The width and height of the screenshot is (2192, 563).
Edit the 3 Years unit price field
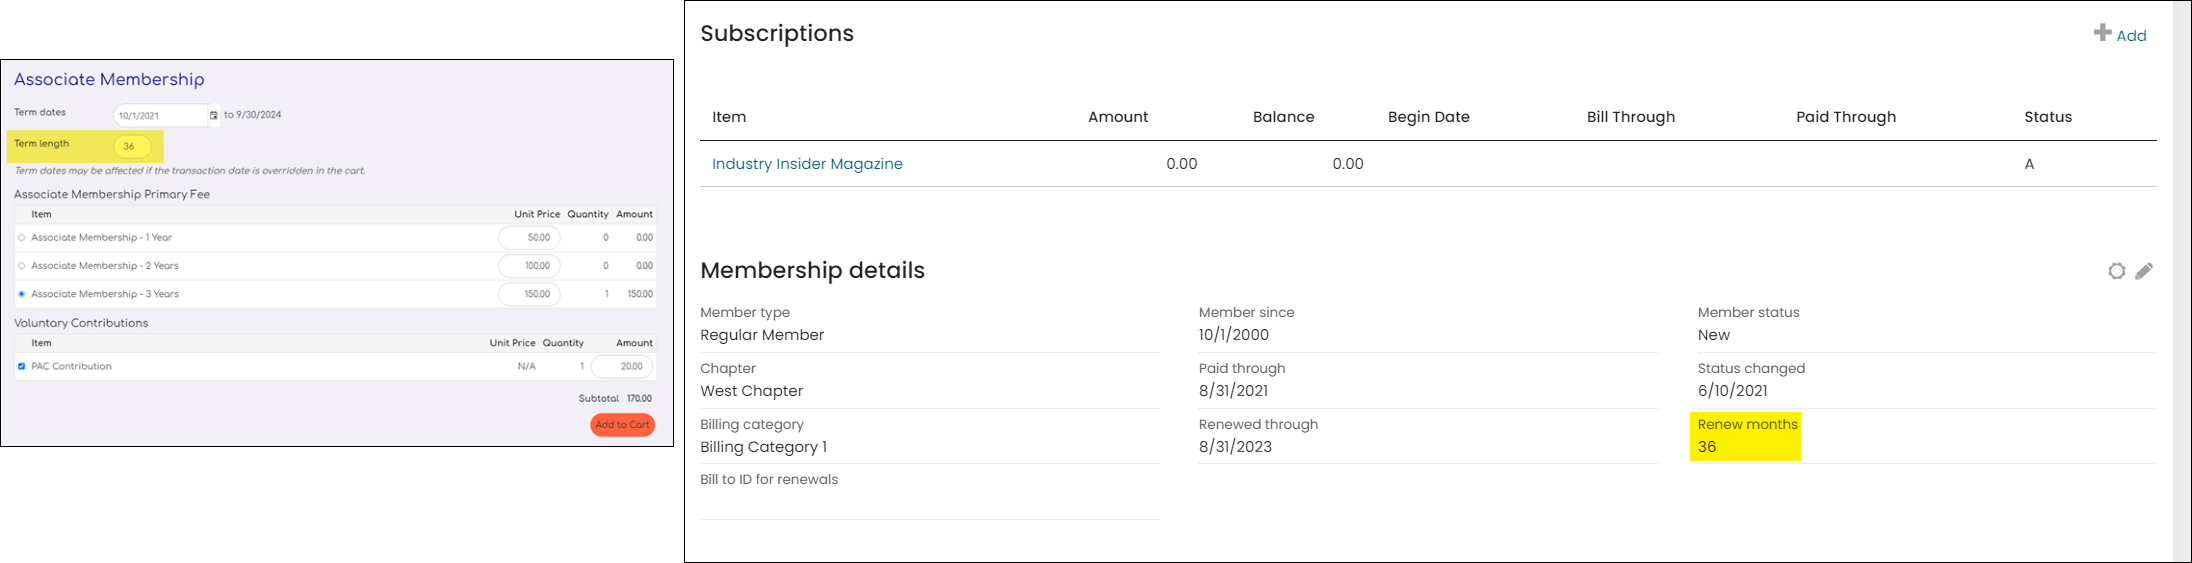coord(529,294)
